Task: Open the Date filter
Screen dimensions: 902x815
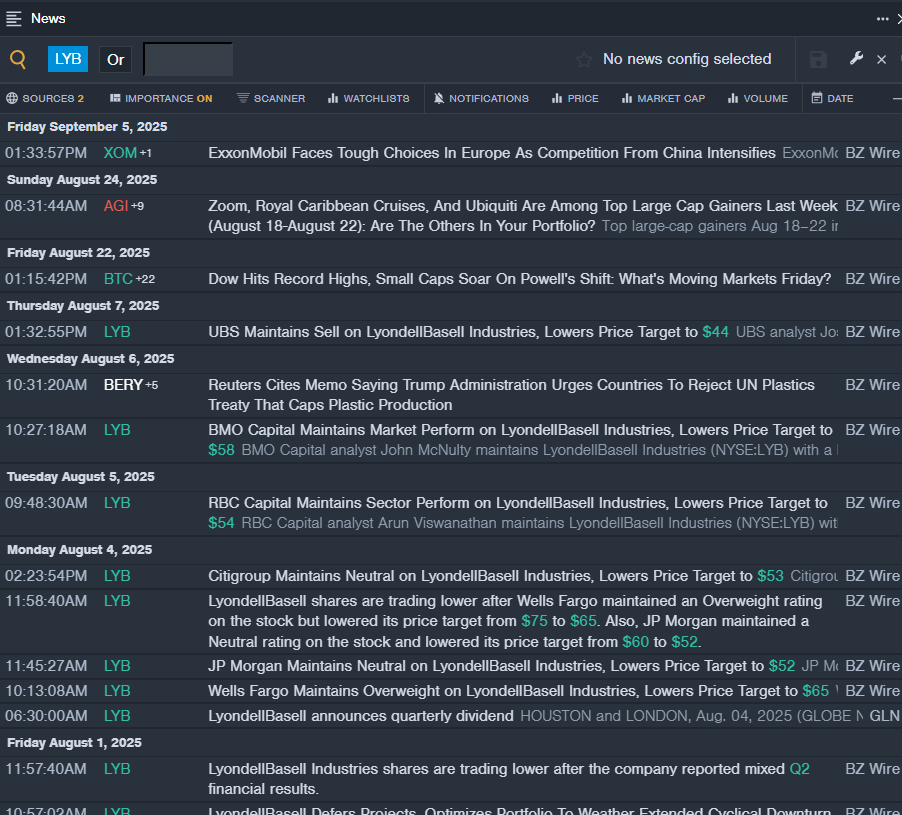Action: pos(832,98)
